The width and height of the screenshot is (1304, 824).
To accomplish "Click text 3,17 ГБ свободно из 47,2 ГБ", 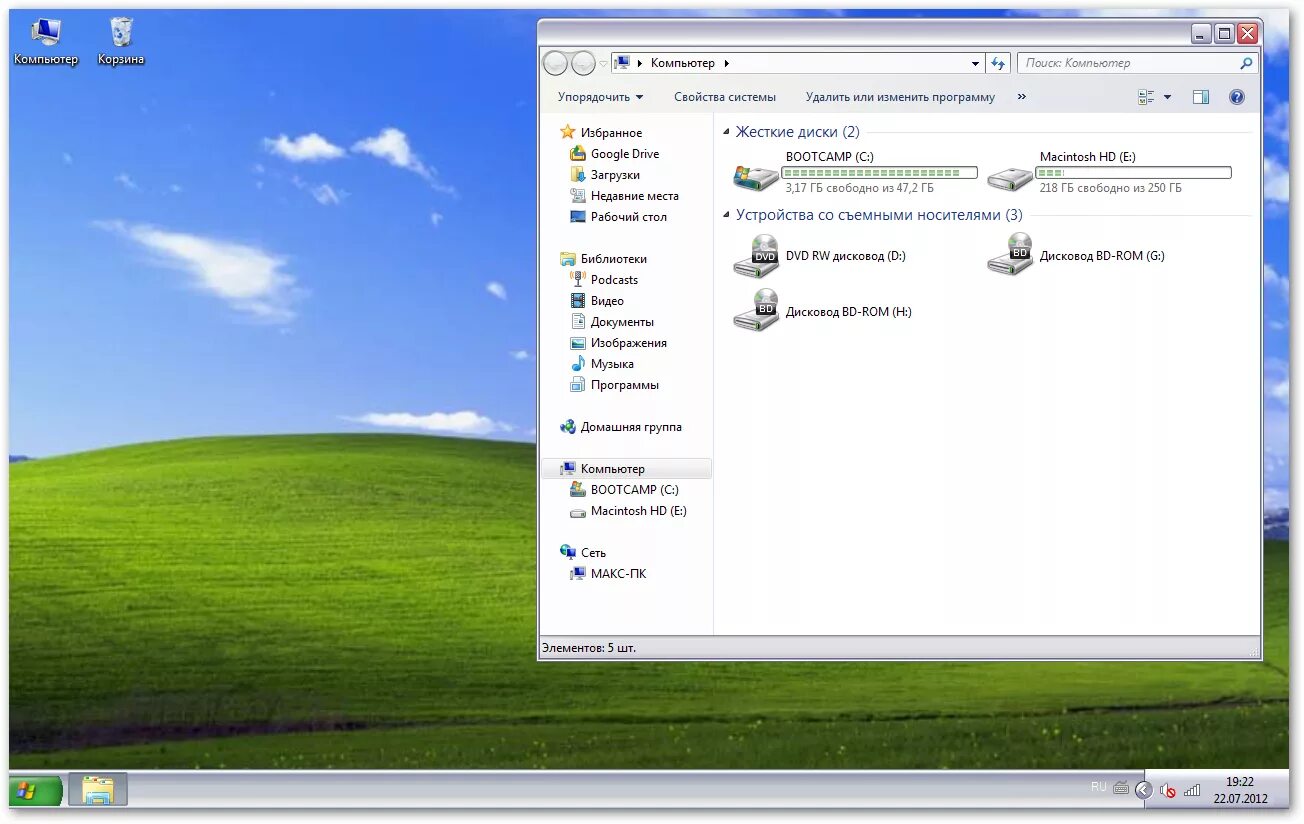I will pos(859,188).
